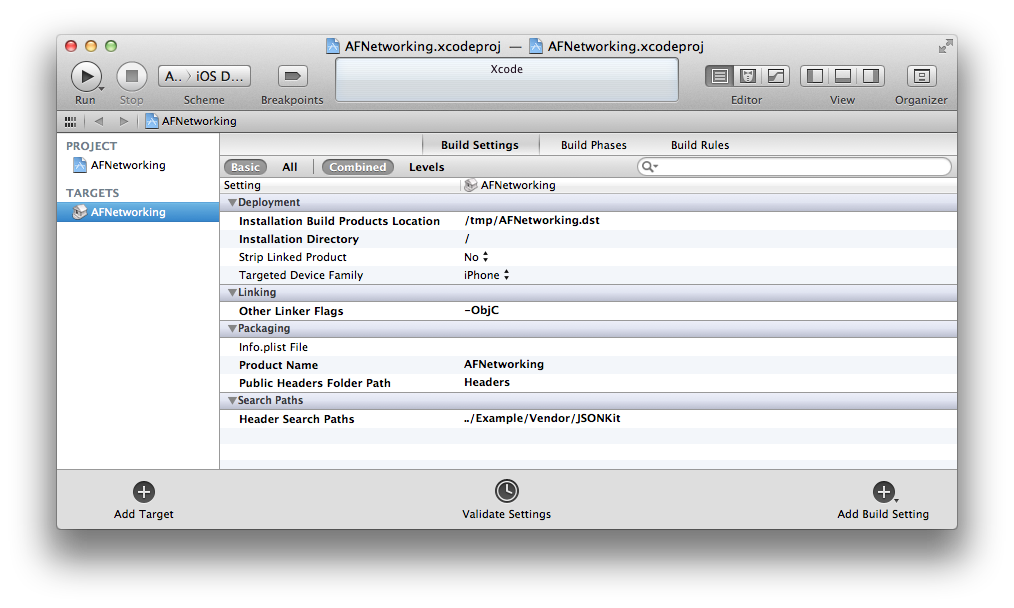The height and width of the screenshot is (608, 1014).
Task: Click the Stop button
Action: click(x=131, y=76)
